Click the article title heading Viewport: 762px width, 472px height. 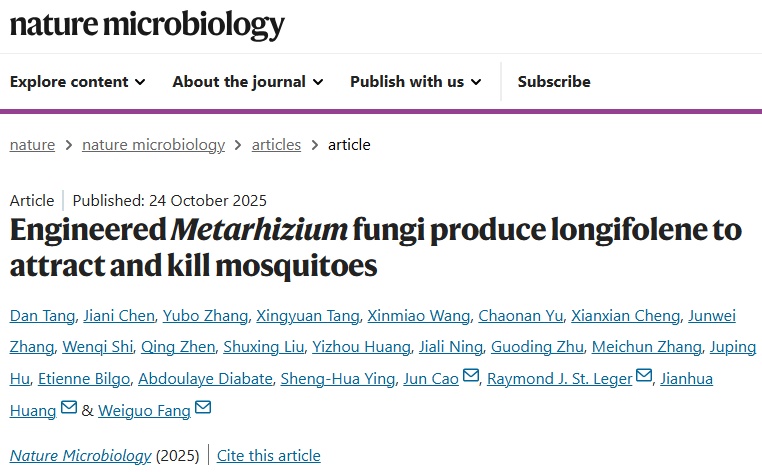tap(376, 248)
